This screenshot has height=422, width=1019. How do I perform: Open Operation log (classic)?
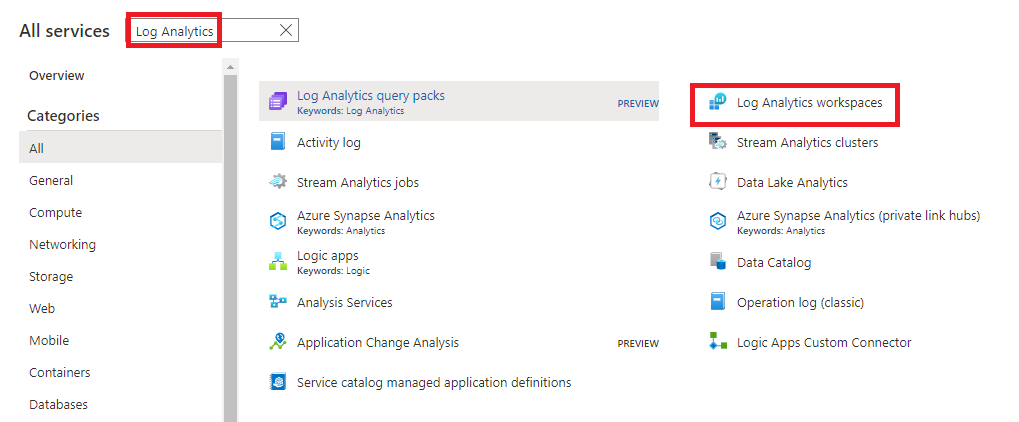[x=801, y=302]
